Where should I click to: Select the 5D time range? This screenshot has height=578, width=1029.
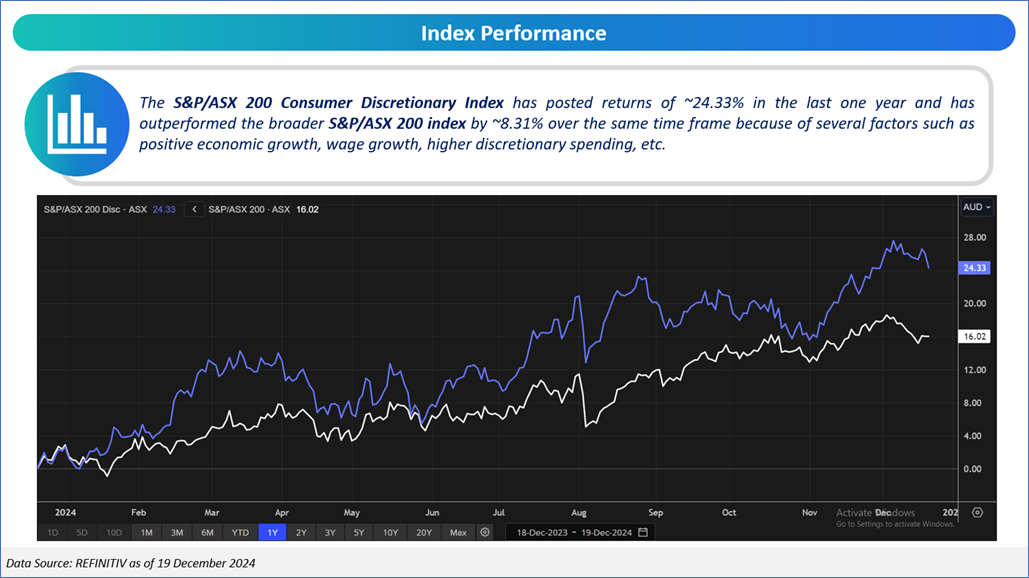click(81, 533)
